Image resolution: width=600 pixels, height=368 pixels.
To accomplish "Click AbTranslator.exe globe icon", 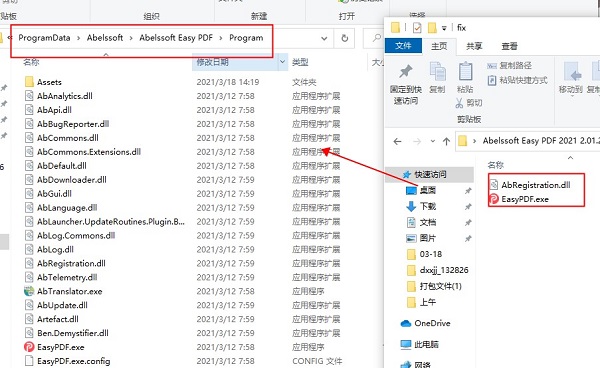I will [x=29, y=291].
